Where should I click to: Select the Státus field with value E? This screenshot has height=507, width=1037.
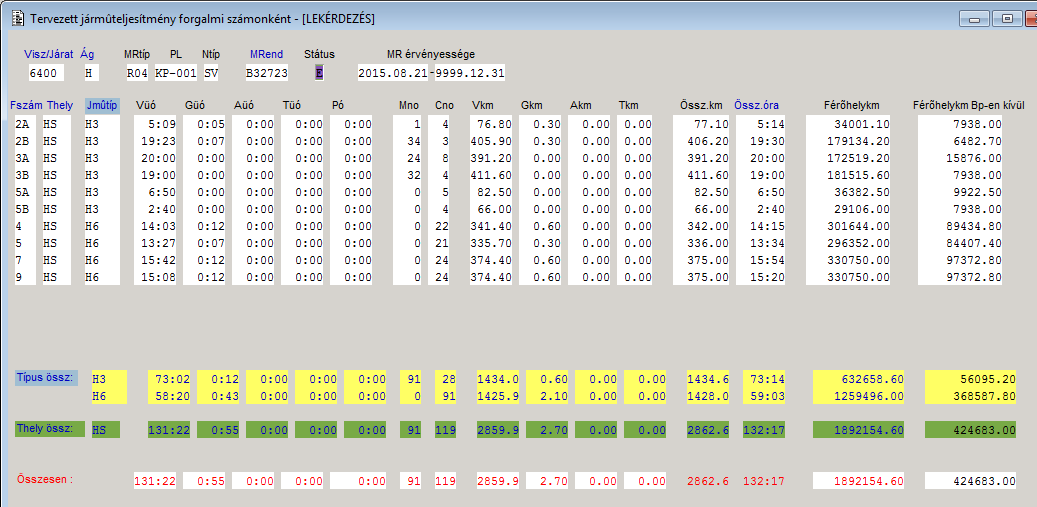(319, 73)
